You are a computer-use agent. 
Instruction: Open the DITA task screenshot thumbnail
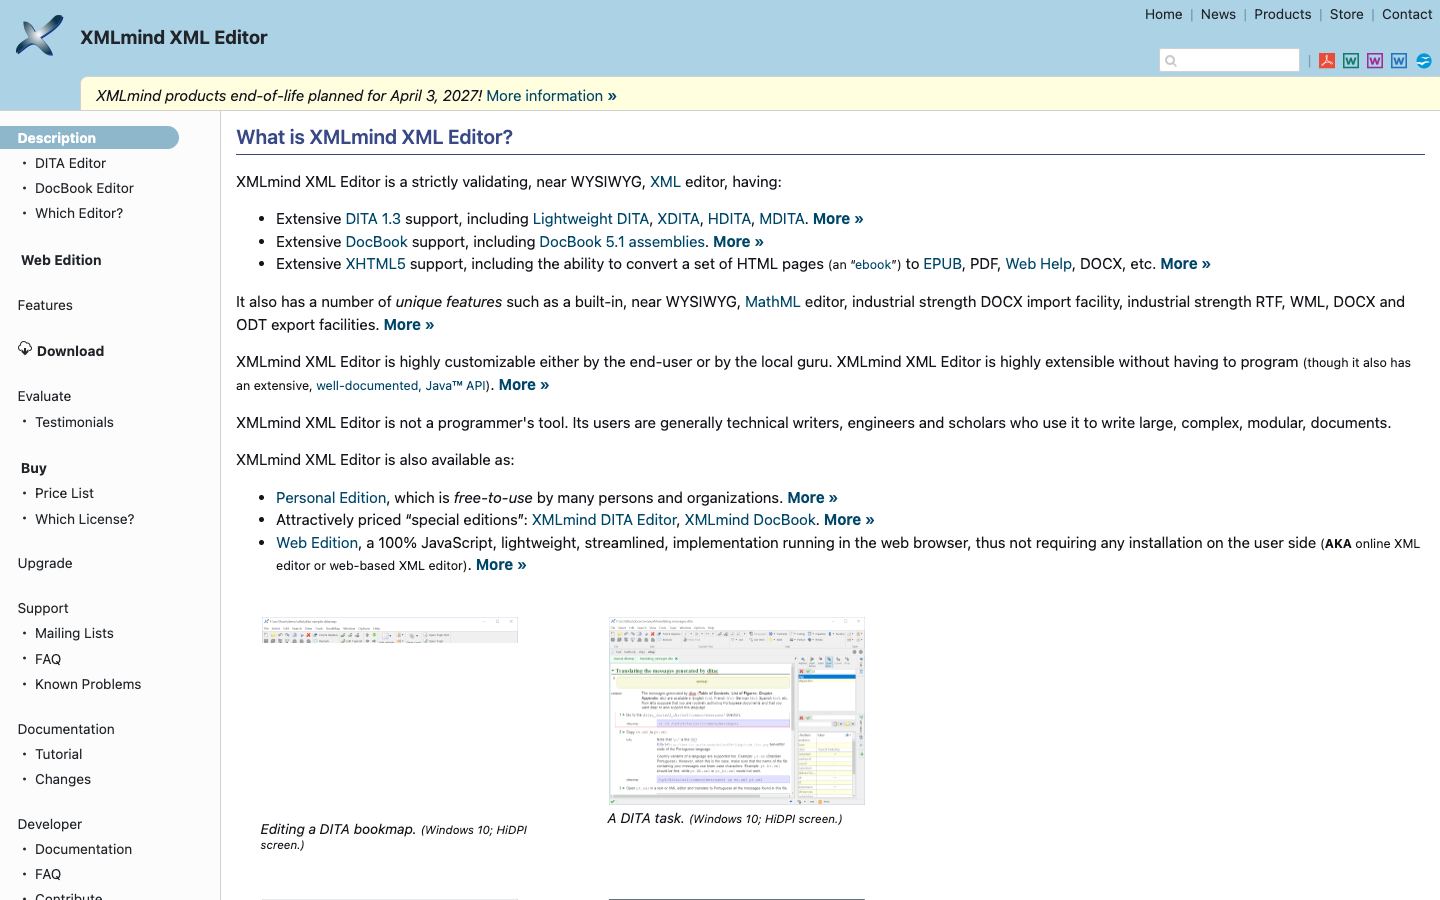click(736, 711)
